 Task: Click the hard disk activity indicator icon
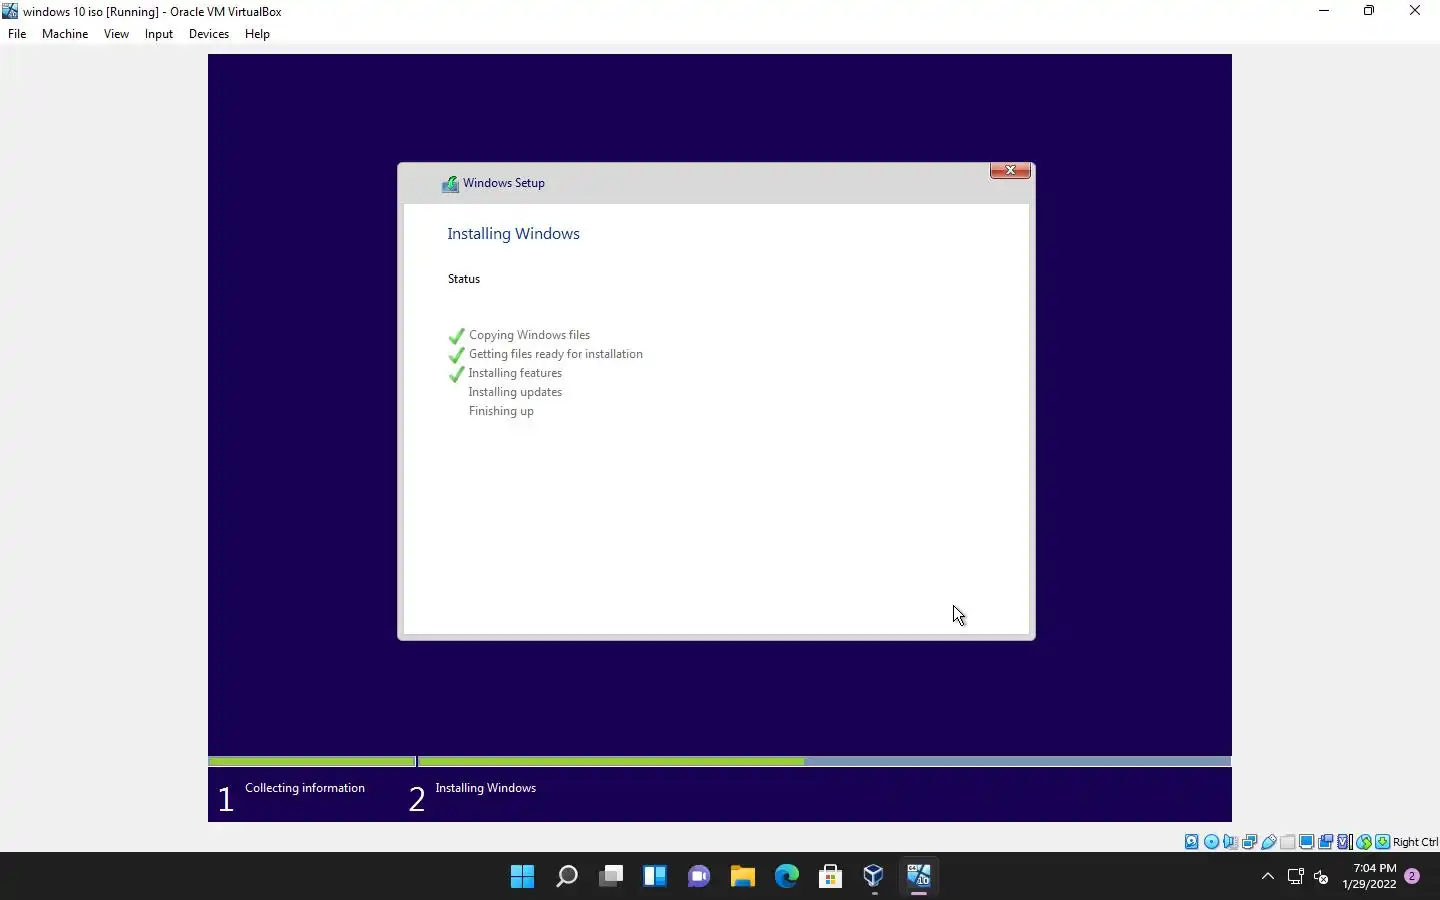point(1192,842)
